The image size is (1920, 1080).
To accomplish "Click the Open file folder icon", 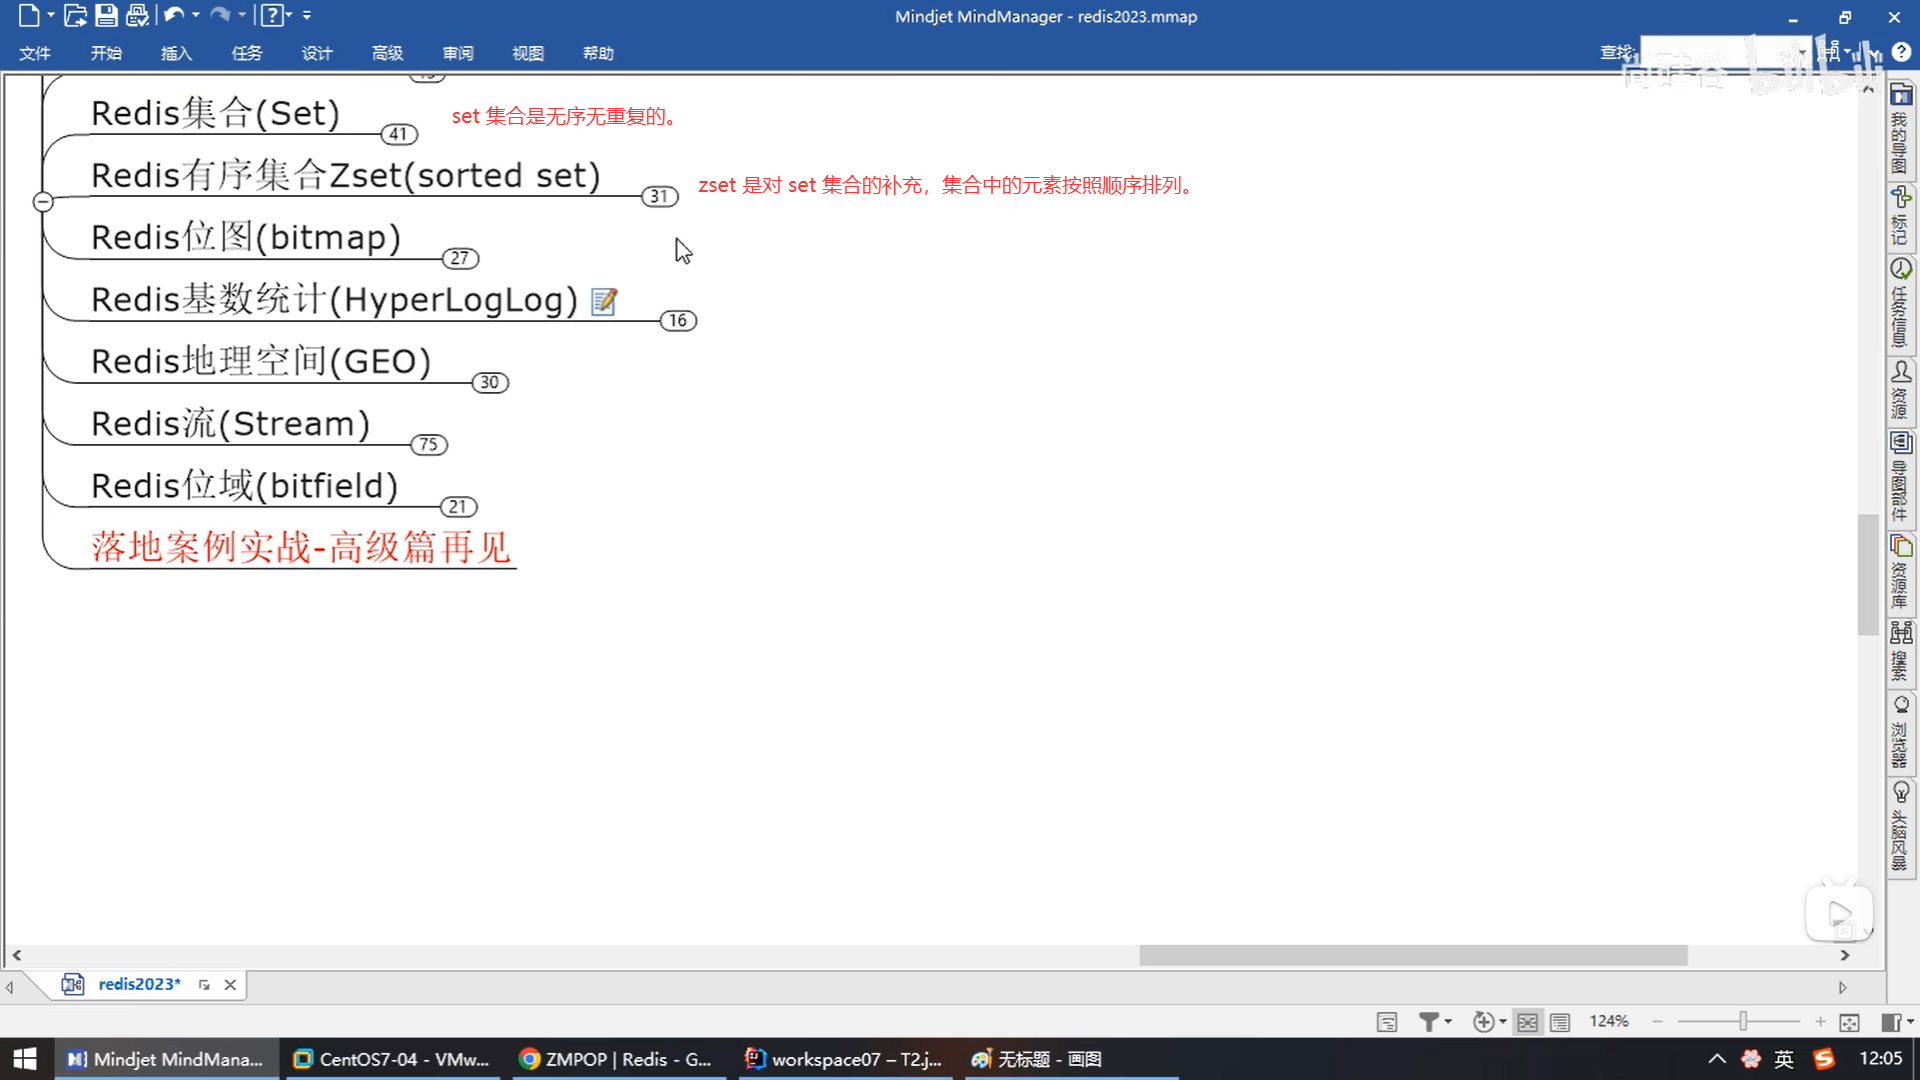I will click(x=75, y=15).
